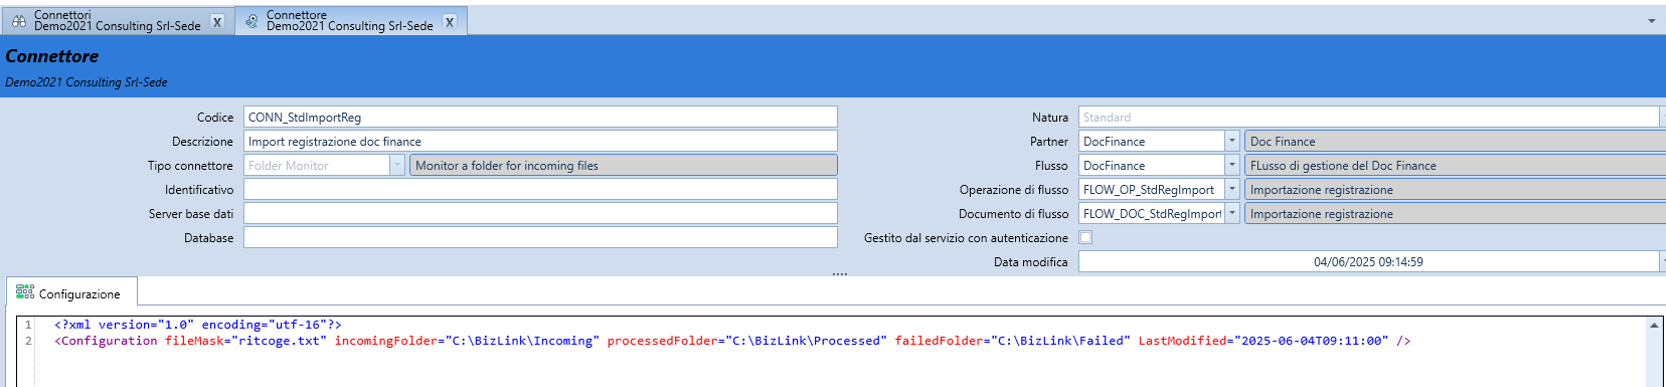Click the empty Identificativo field
Image resolution: width=1666 pixels, height=387 pixels.
(540, 190)
